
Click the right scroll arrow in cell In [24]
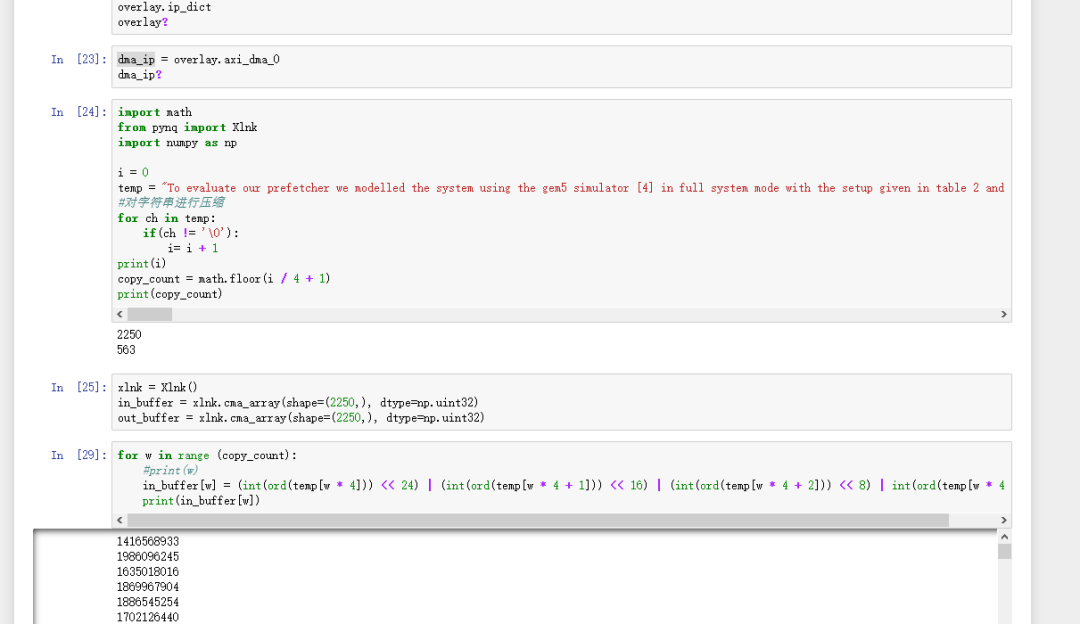(x=1004, y=314)
